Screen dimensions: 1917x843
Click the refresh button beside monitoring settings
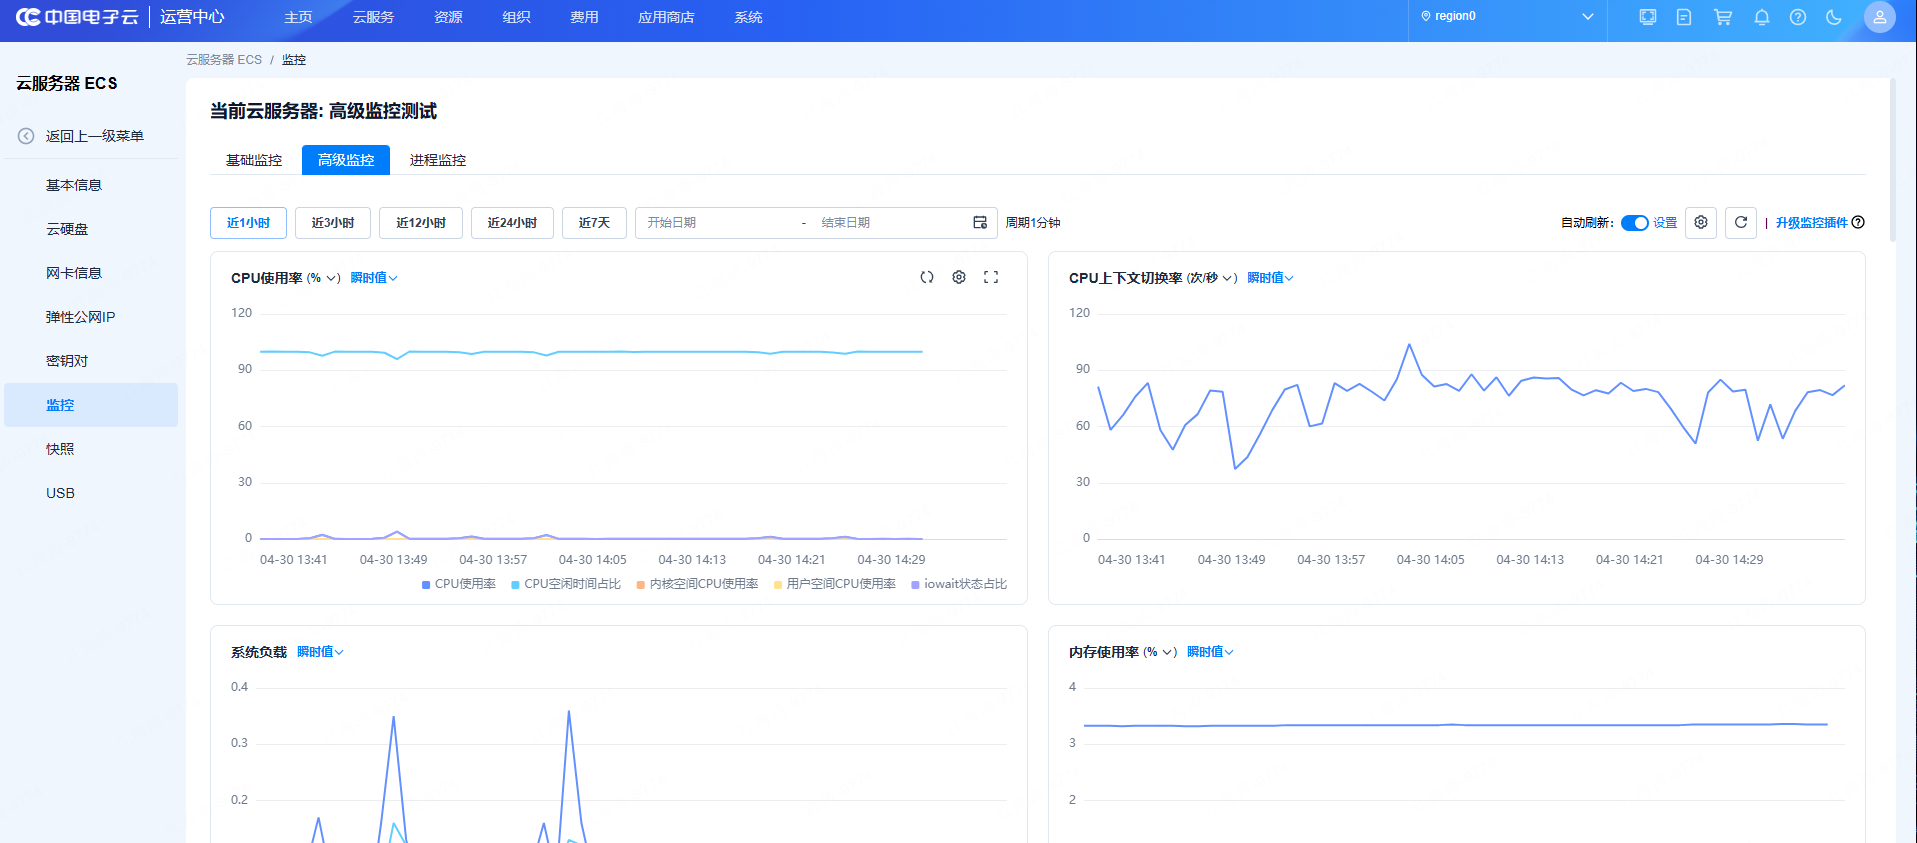[x=1740, y=222]
